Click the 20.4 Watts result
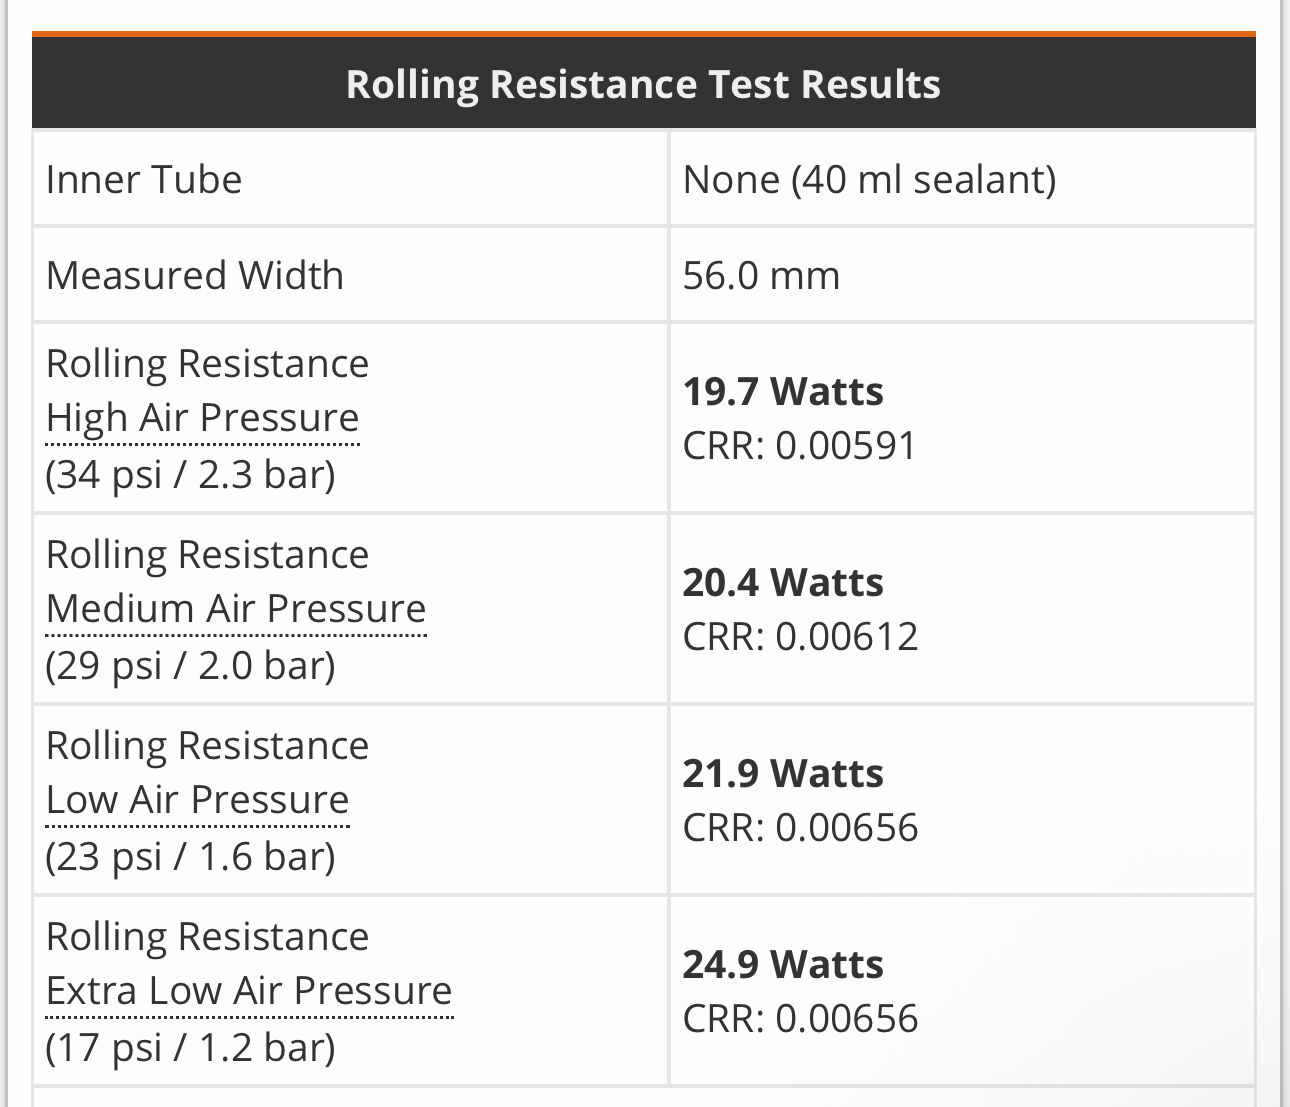This screenshot has height=1107, width=1290. coord(783,583)
